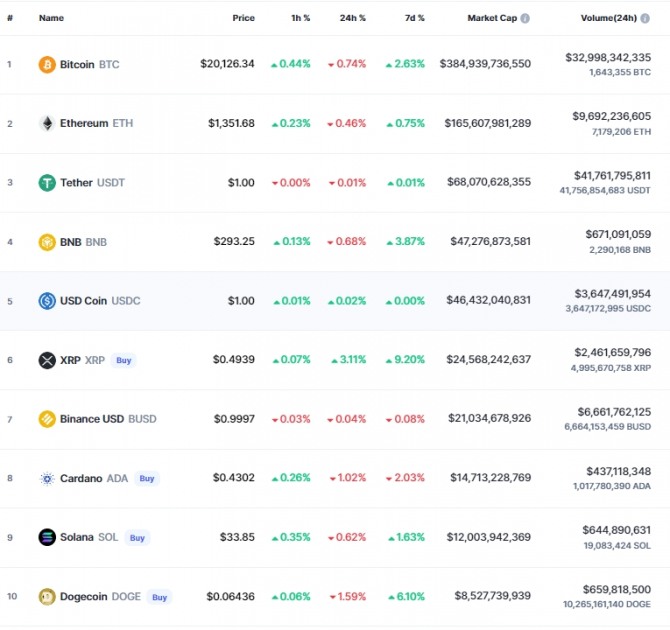Click the BNB coin icon
Screen dimensions: 670x630
47,242
